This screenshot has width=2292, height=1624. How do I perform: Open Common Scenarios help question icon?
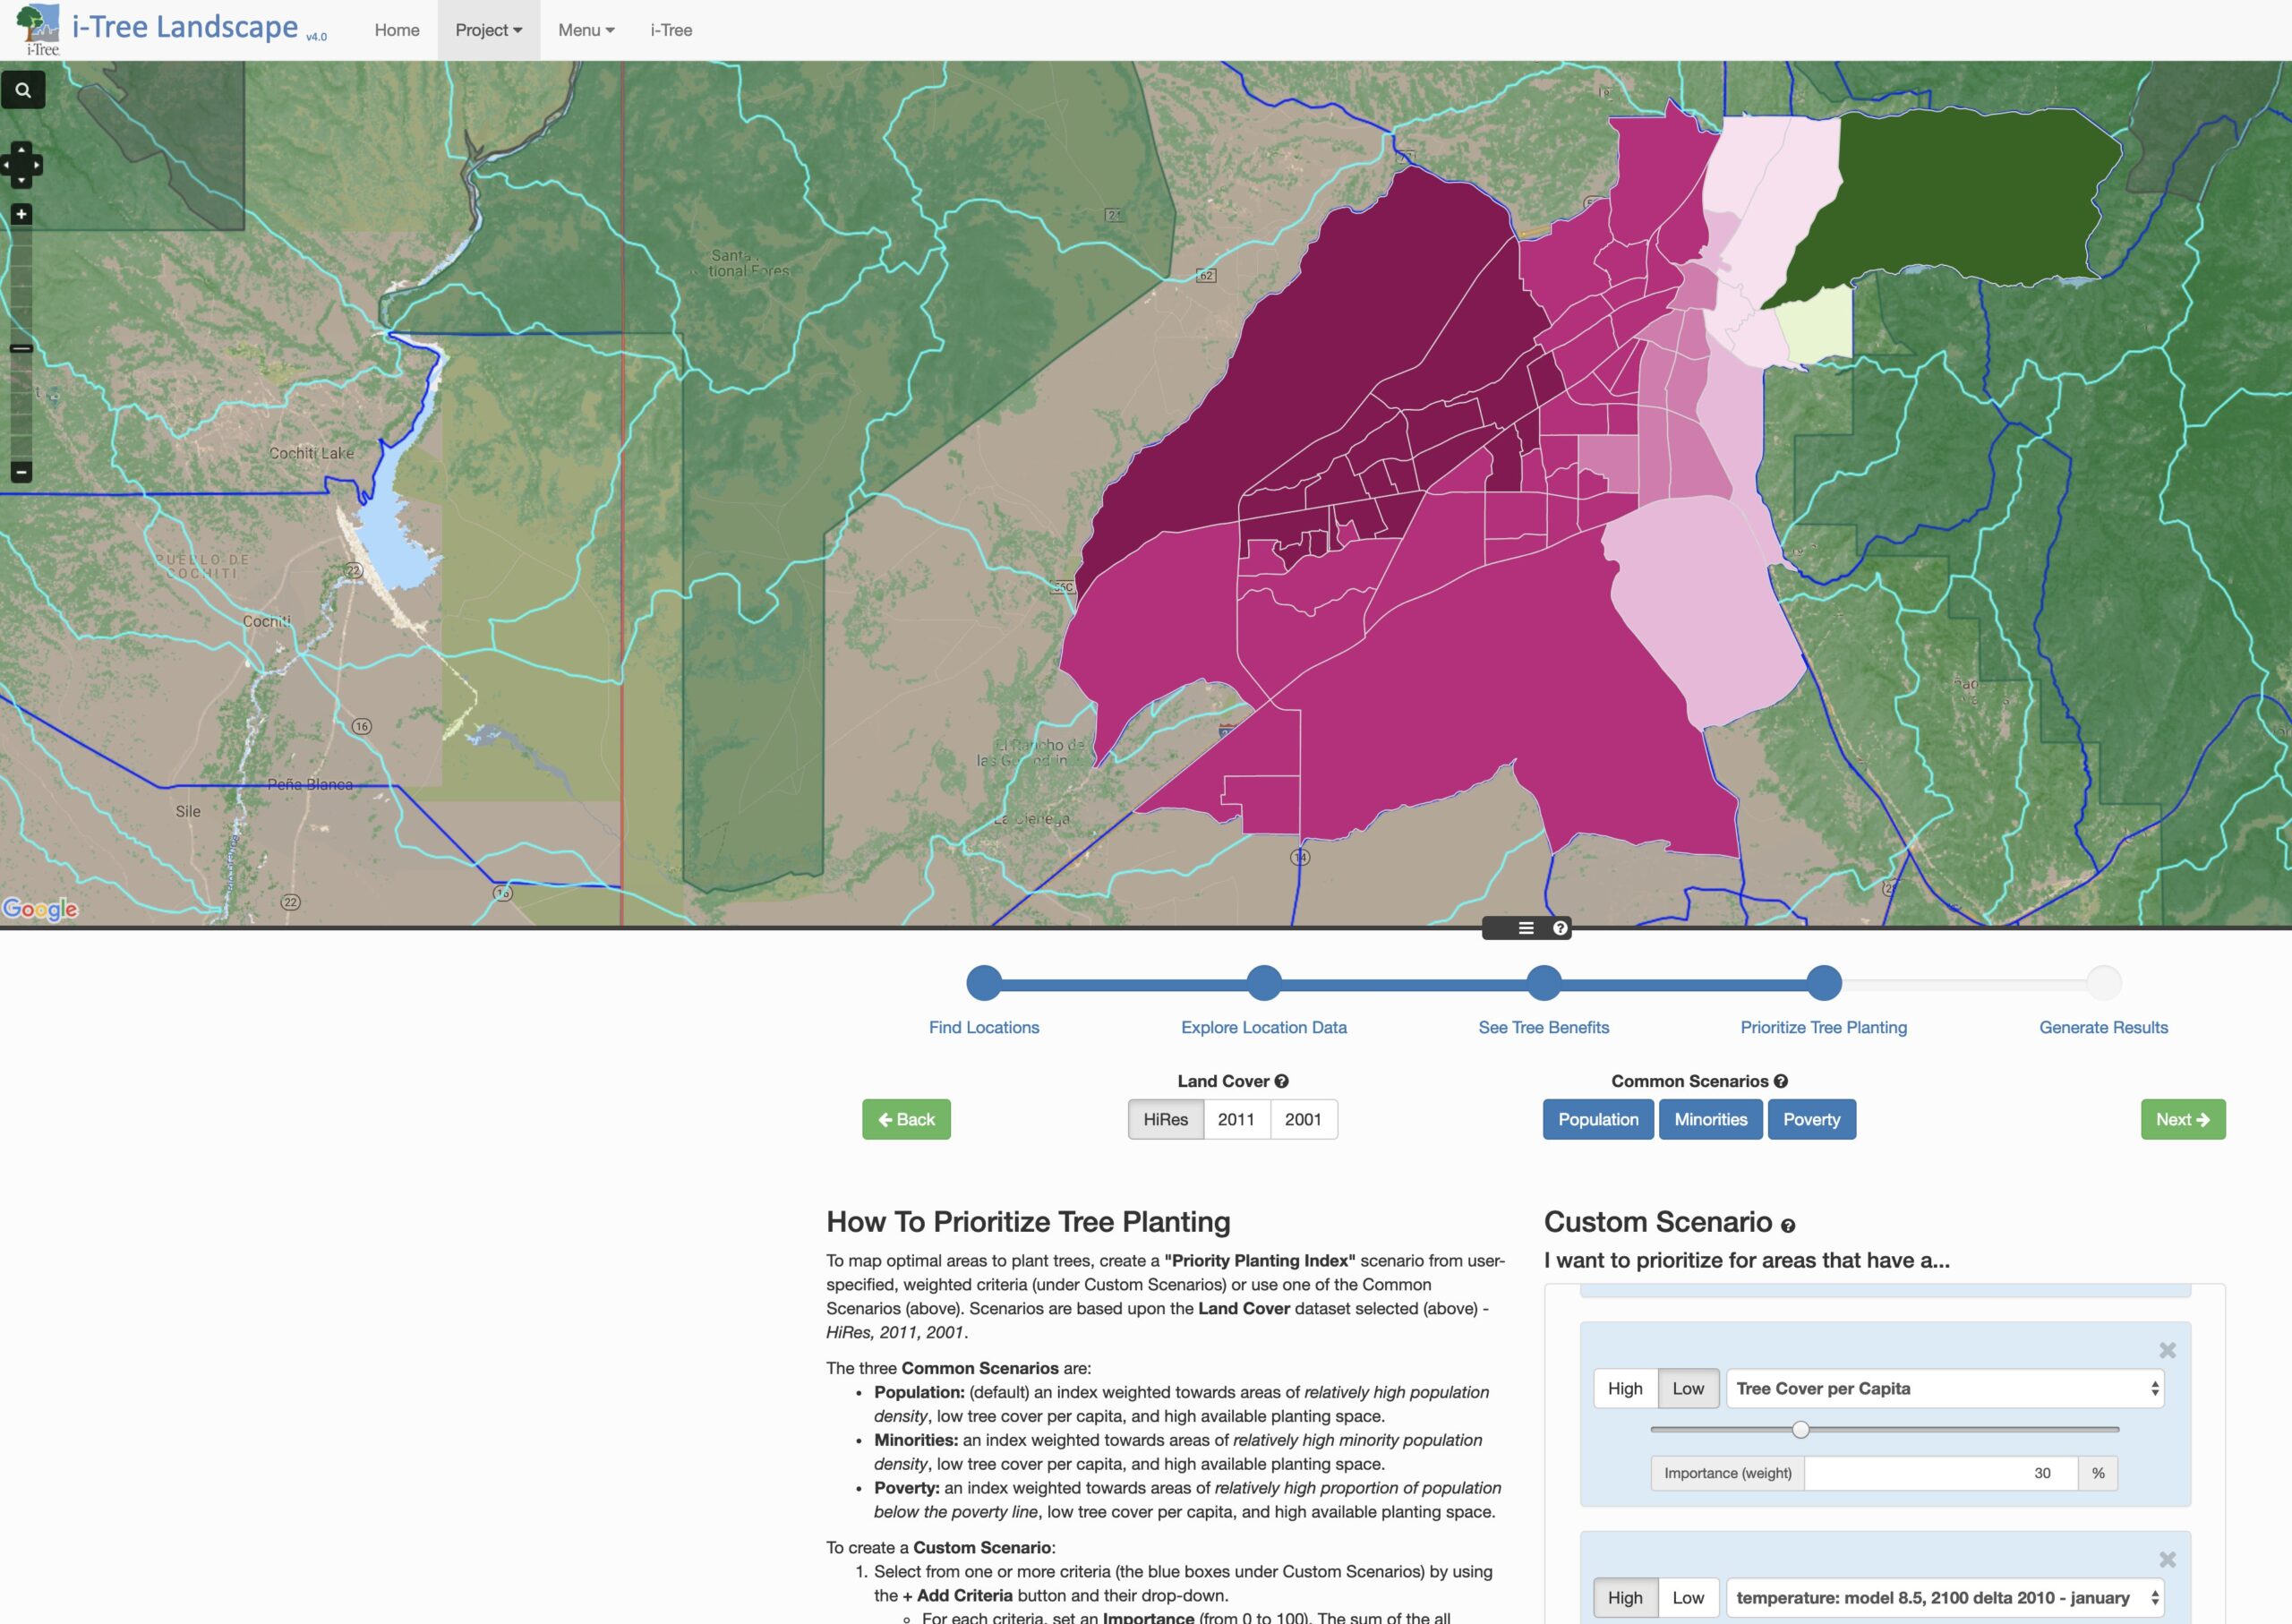tap(1781, 1081)
